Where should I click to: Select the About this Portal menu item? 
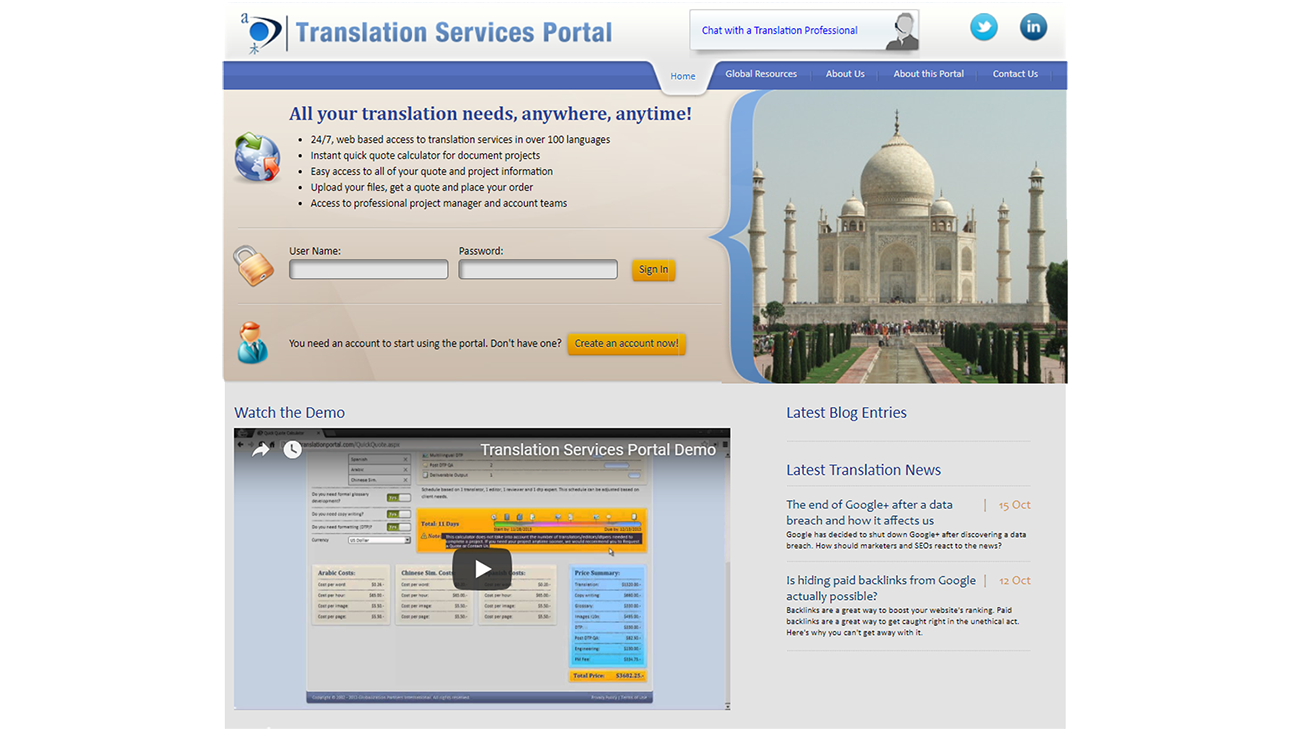928,74
